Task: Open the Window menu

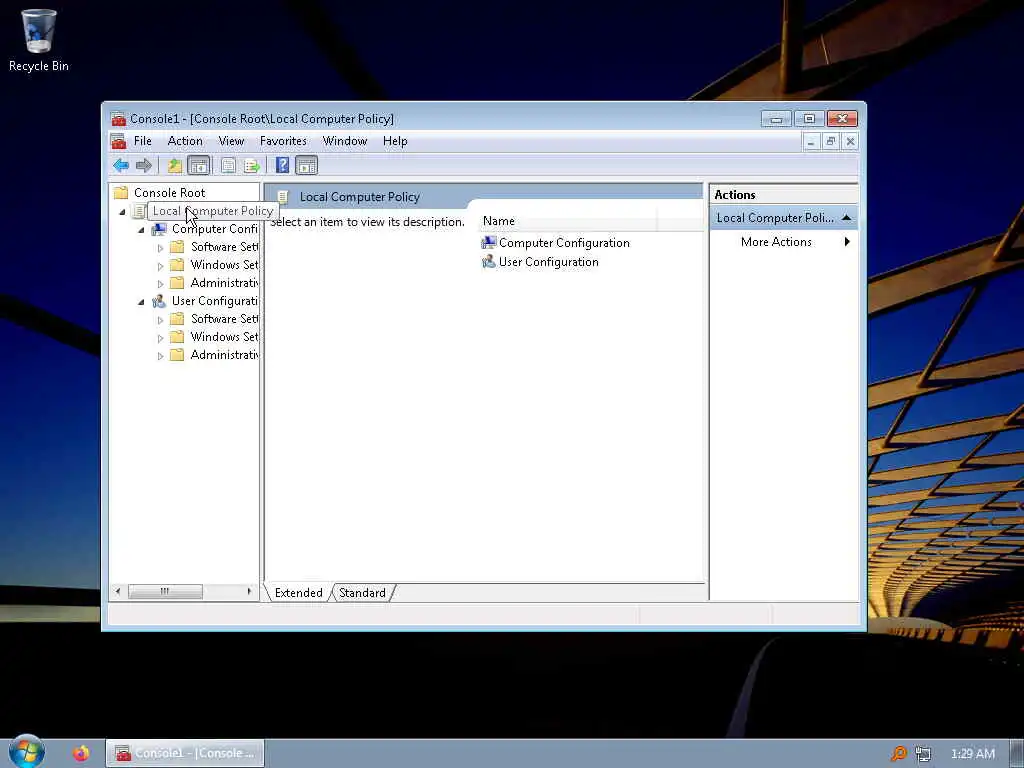Action: [x=345, y=141]
